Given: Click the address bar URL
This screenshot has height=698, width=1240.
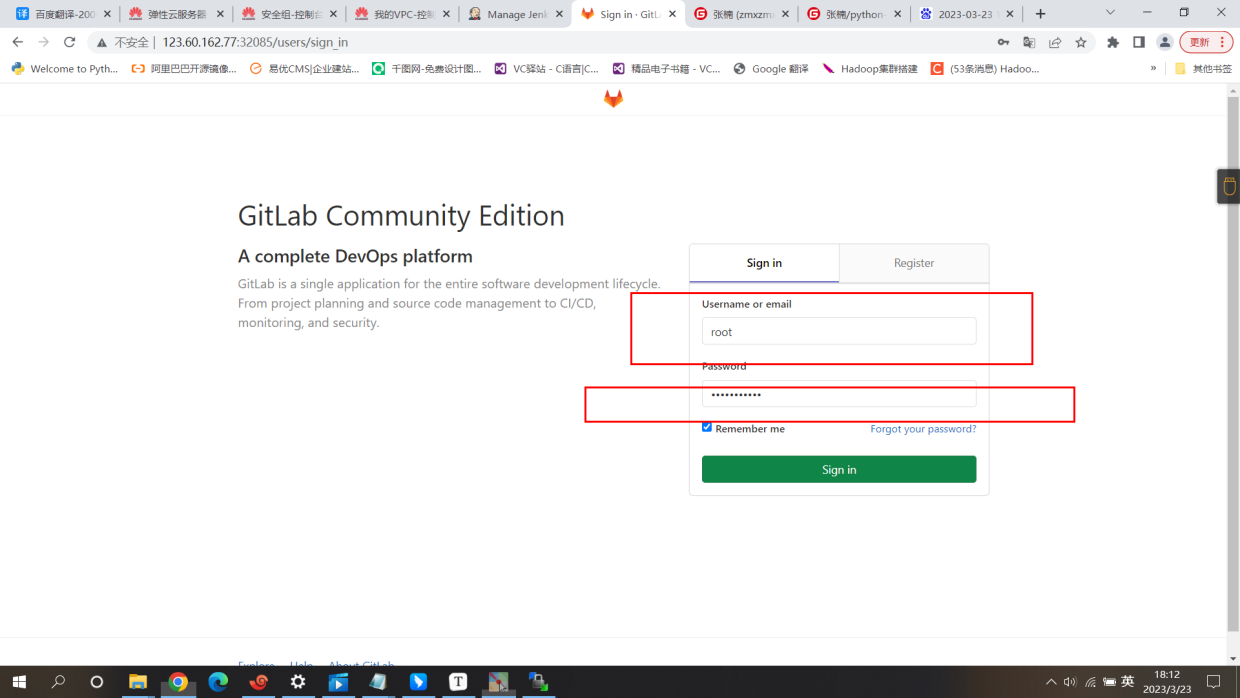Looking at the screenshot, I should 255,43.
